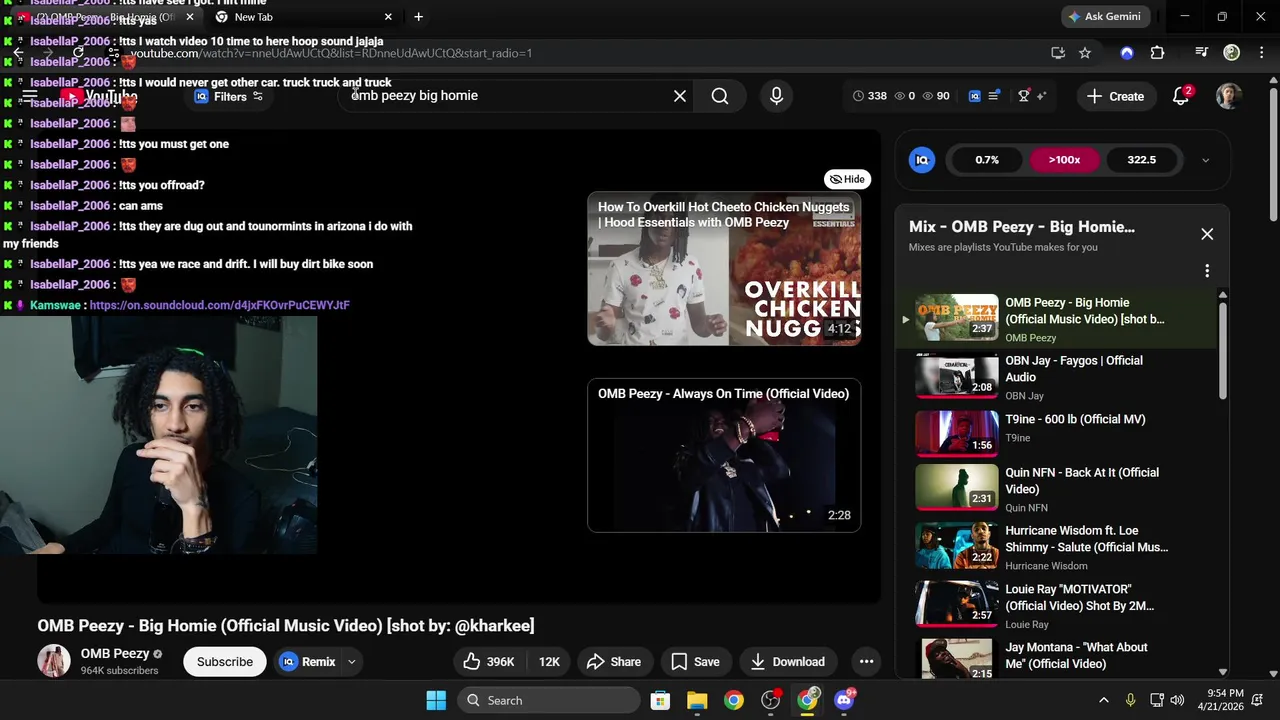Click the >100x vidIQ score pill
The width and height of the screenshot is (1280, 720).
1064,160
